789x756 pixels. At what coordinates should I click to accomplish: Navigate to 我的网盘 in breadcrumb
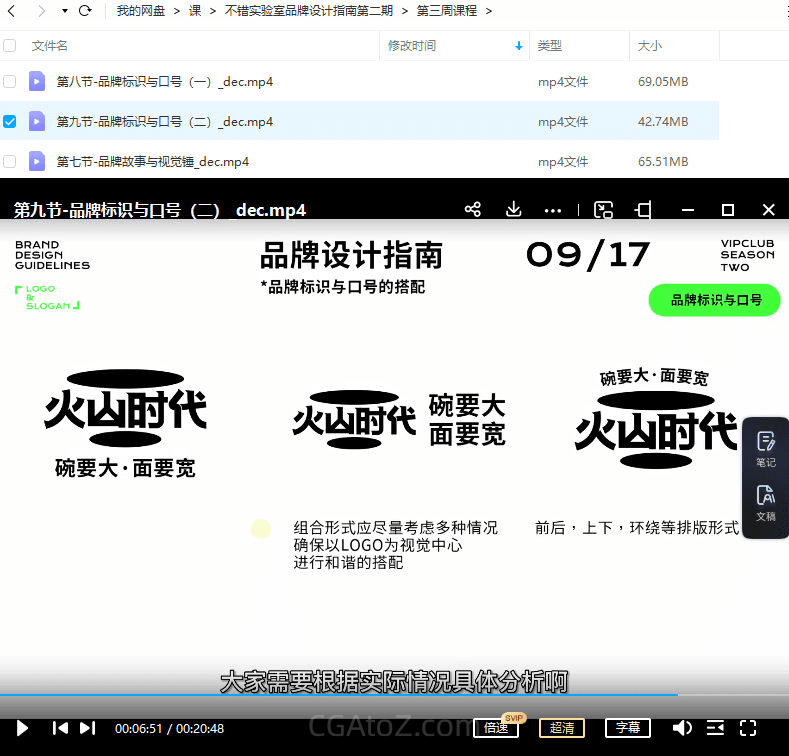coord(141,11)
